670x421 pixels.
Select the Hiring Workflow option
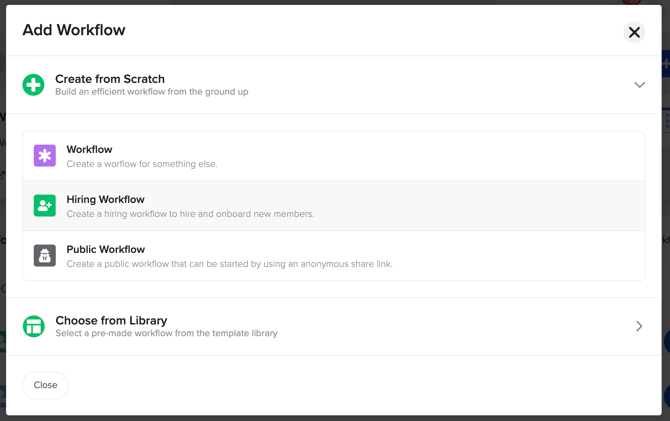(334, 206)
